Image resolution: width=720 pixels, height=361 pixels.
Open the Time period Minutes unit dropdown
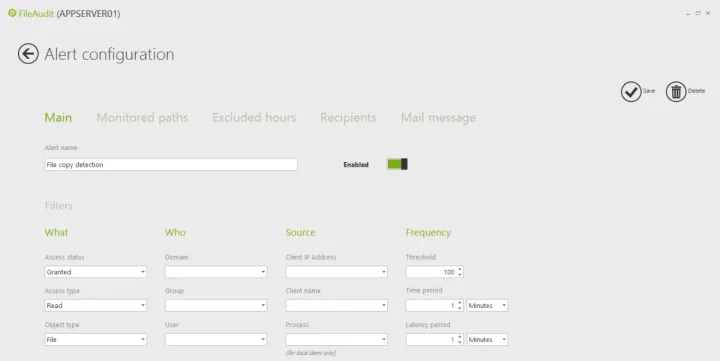(x=487, y=305)
